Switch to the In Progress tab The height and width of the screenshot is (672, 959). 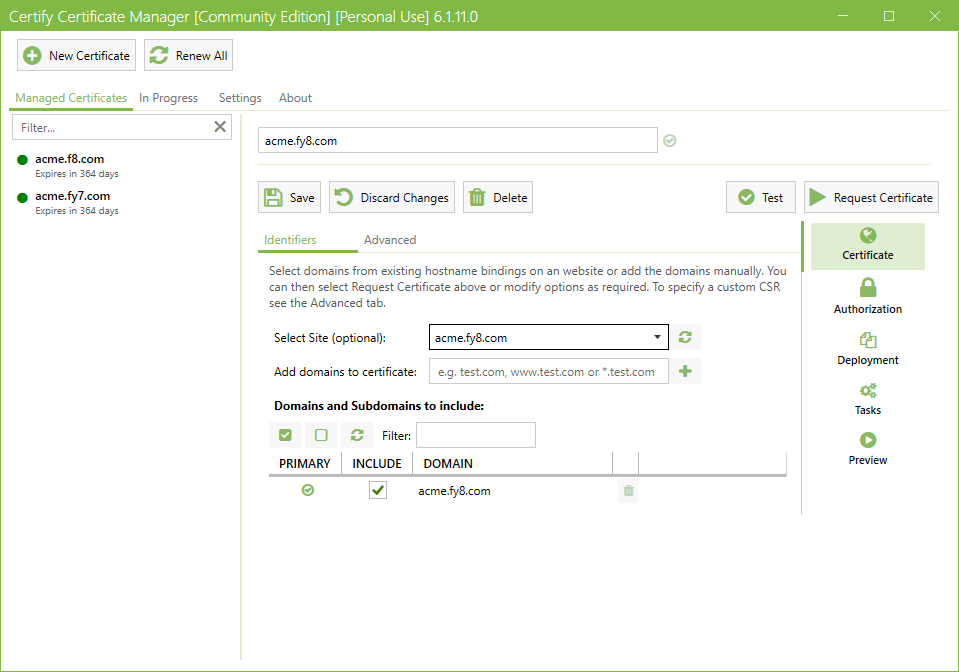168,98
